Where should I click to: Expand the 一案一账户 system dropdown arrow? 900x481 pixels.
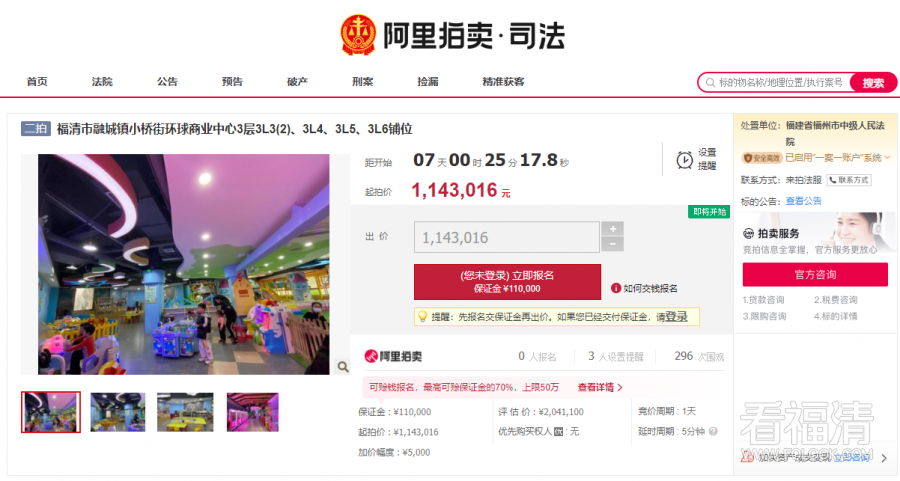pyautogui.click(x=887, y=157)
